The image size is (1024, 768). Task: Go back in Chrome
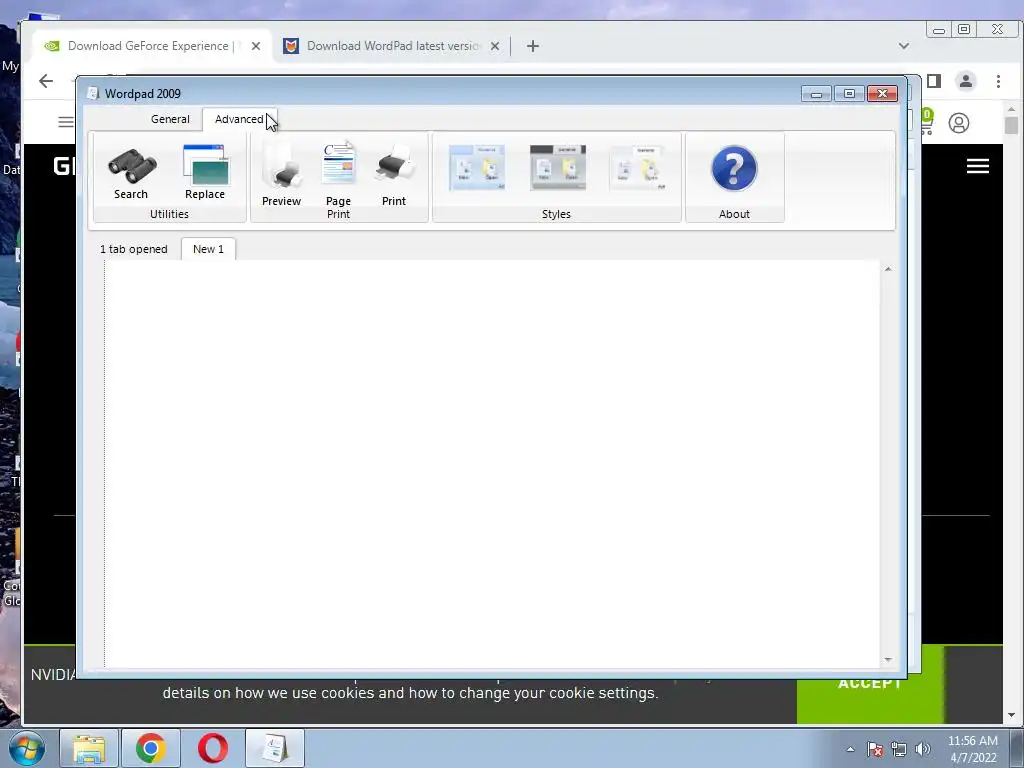(46, 81)
